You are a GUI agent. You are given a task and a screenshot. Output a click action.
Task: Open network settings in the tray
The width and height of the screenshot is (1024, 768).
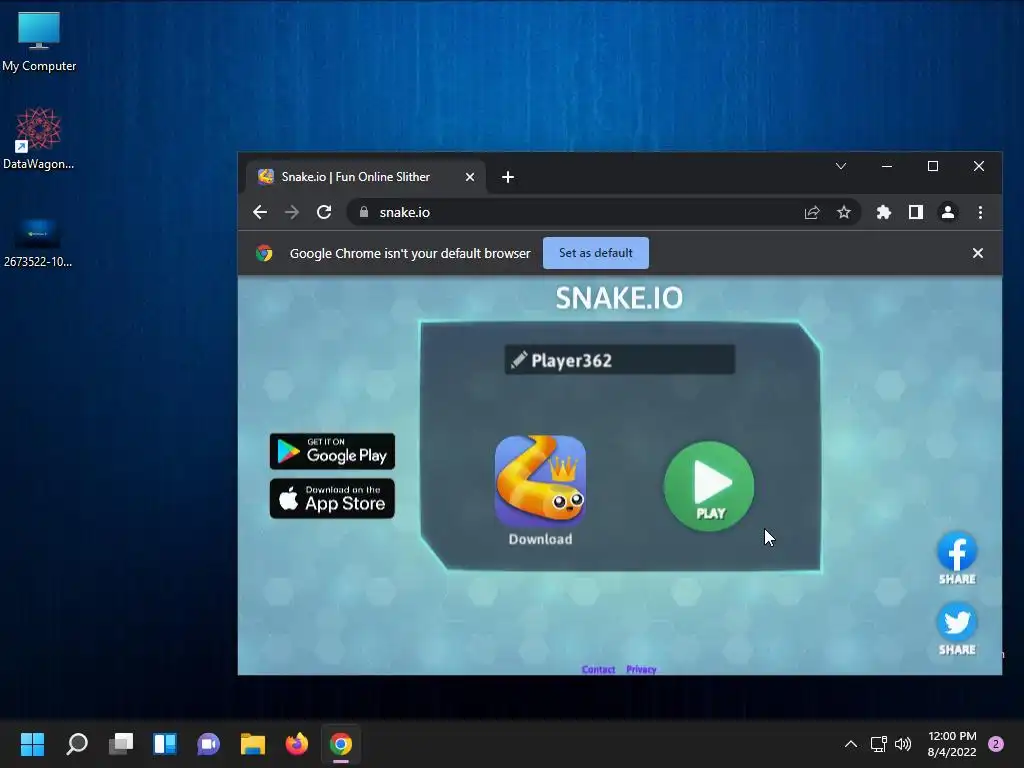click(878, 744)
